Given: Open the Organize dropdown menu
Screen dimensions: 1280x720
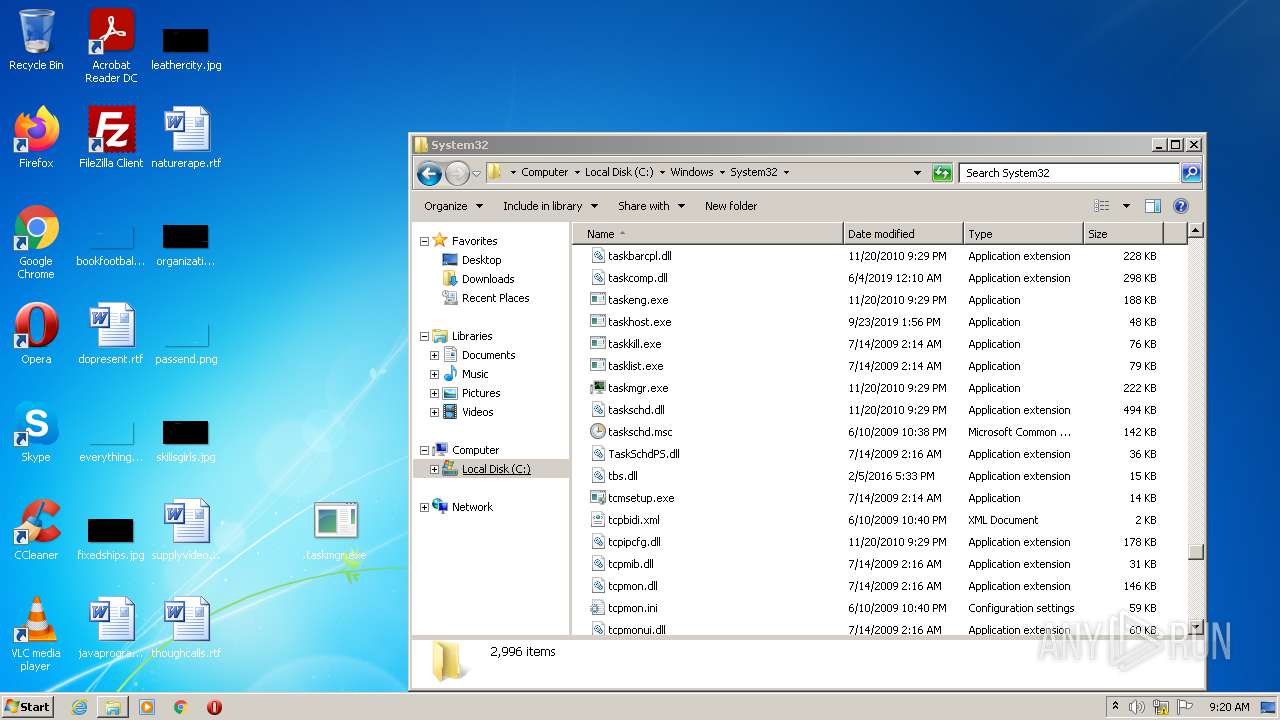Looking at the screenshot, I should 453,206.
